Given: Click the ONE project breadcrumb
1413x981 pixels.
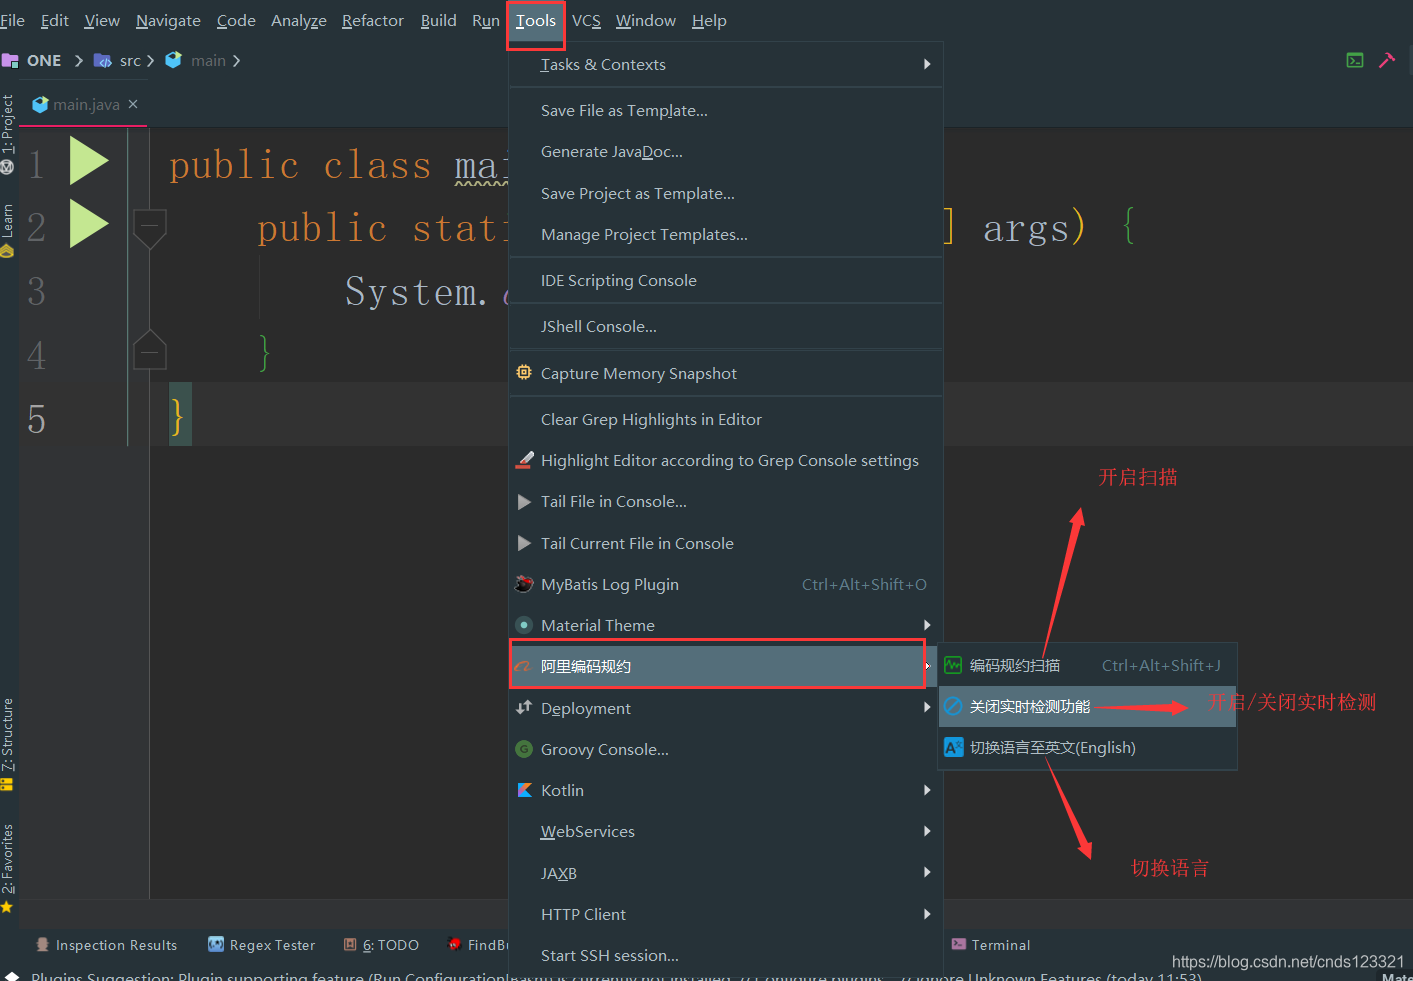Looking at the screenshot, I should [32, 60].
